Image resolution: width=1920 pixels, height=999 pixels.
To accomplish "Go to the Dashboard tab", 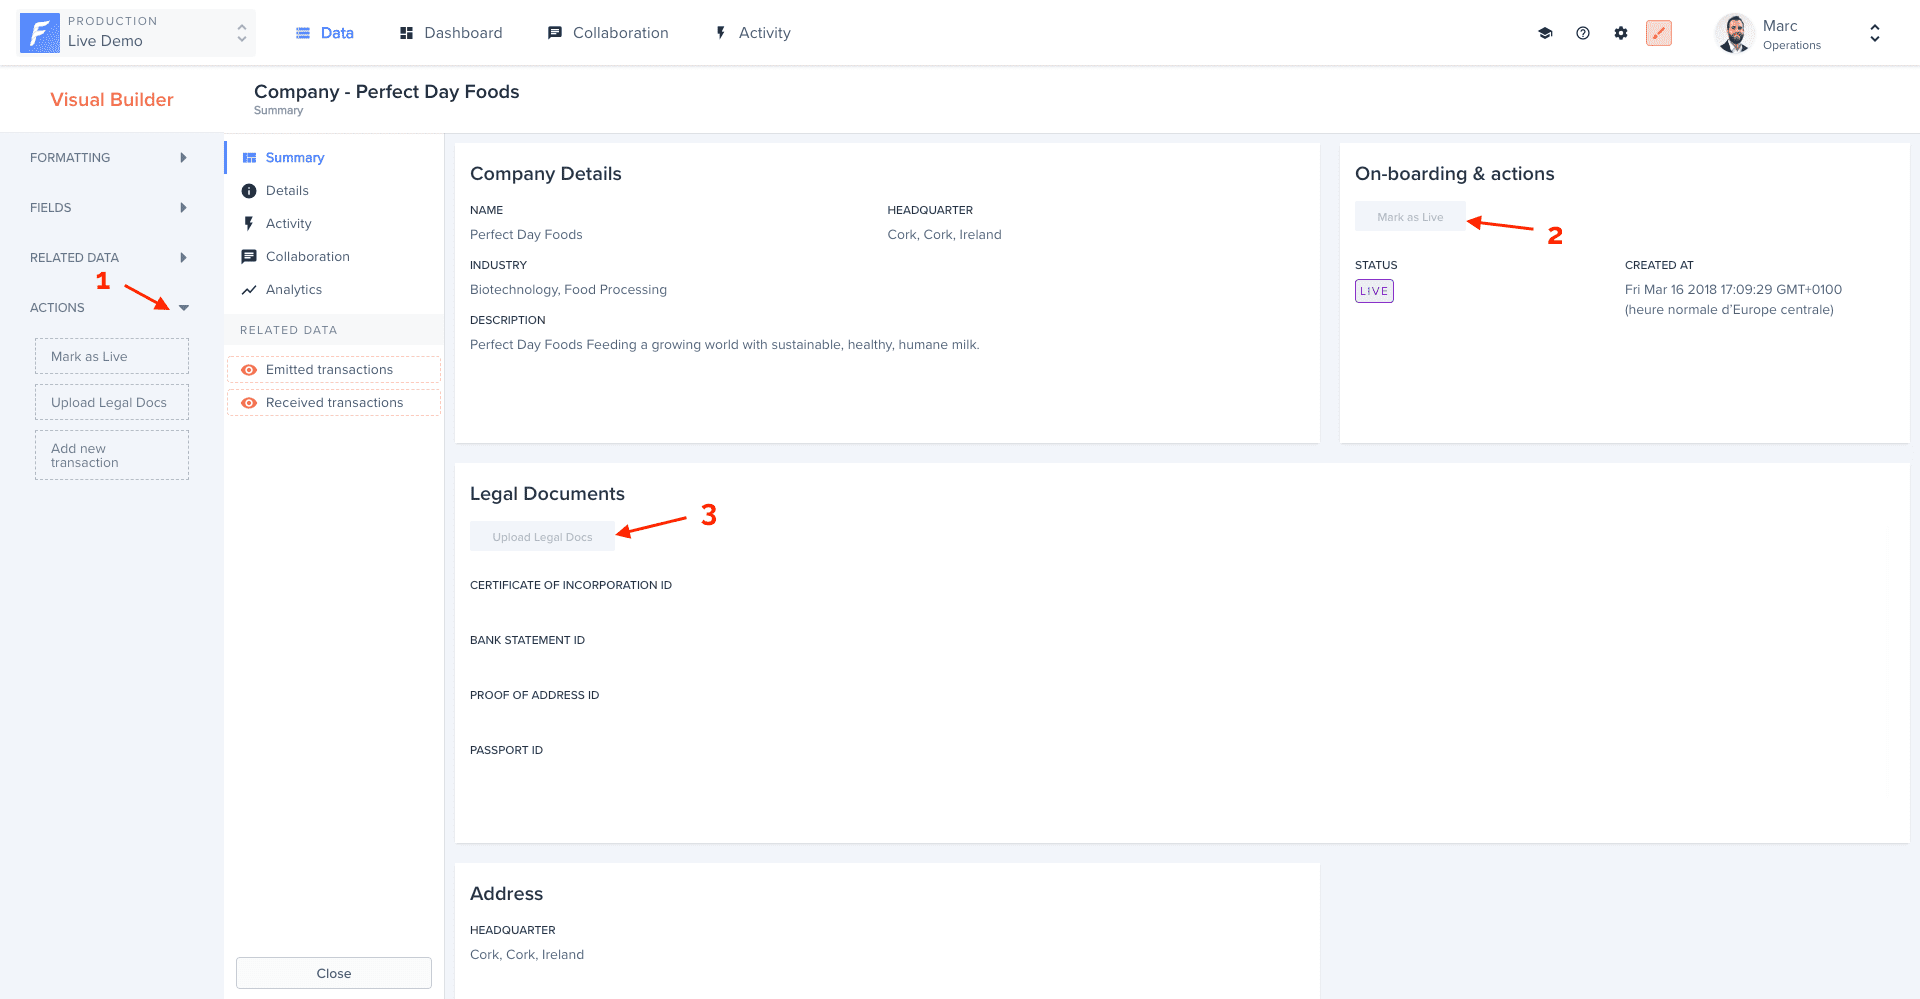I will [x=451, y=33].
